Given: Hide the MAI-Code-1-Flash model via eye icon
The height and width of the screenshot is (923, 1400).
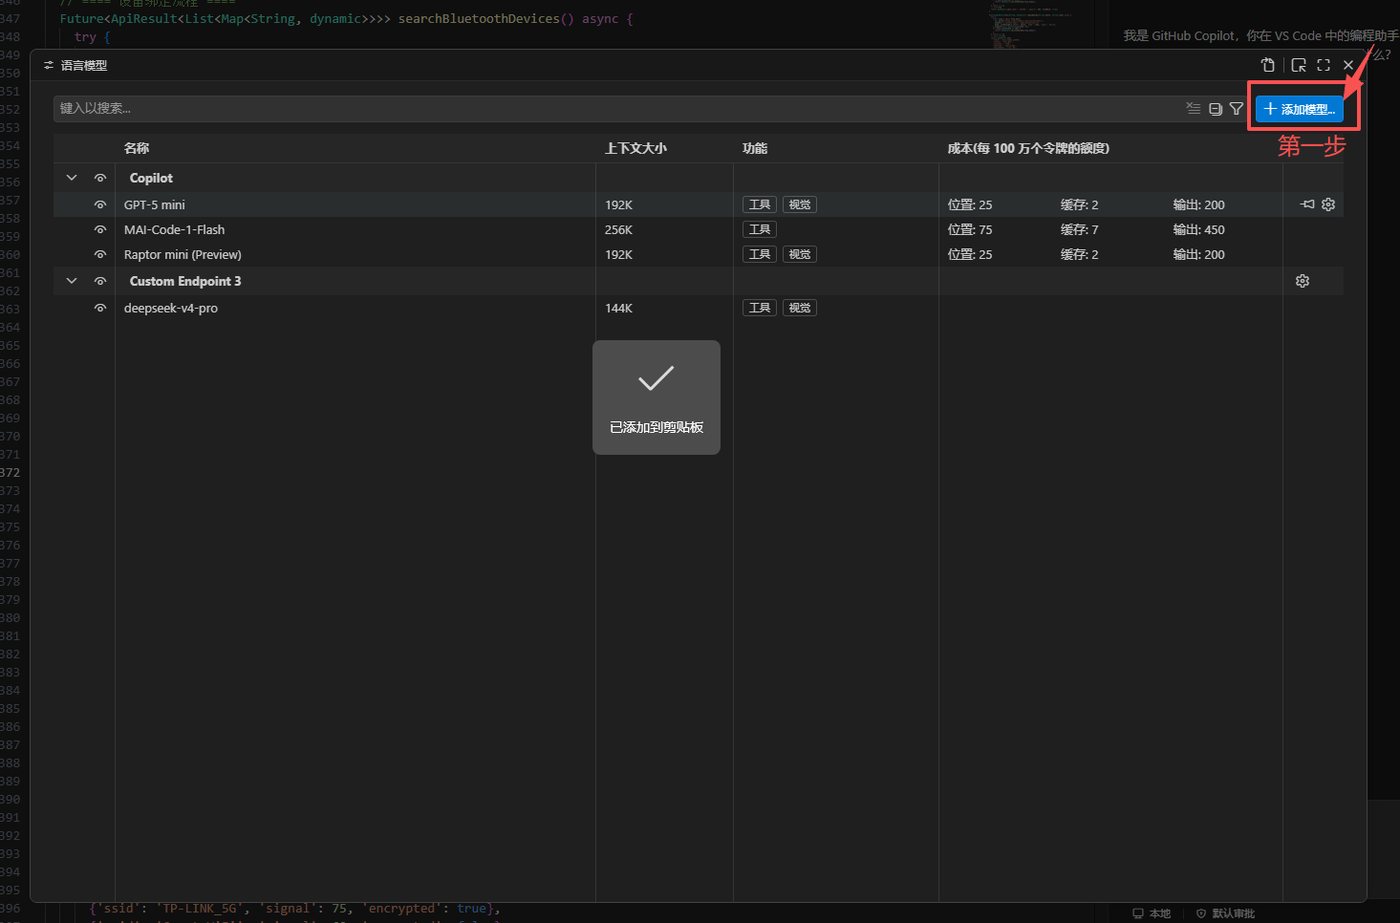Looking at the screenshot, I should (100, 229).
